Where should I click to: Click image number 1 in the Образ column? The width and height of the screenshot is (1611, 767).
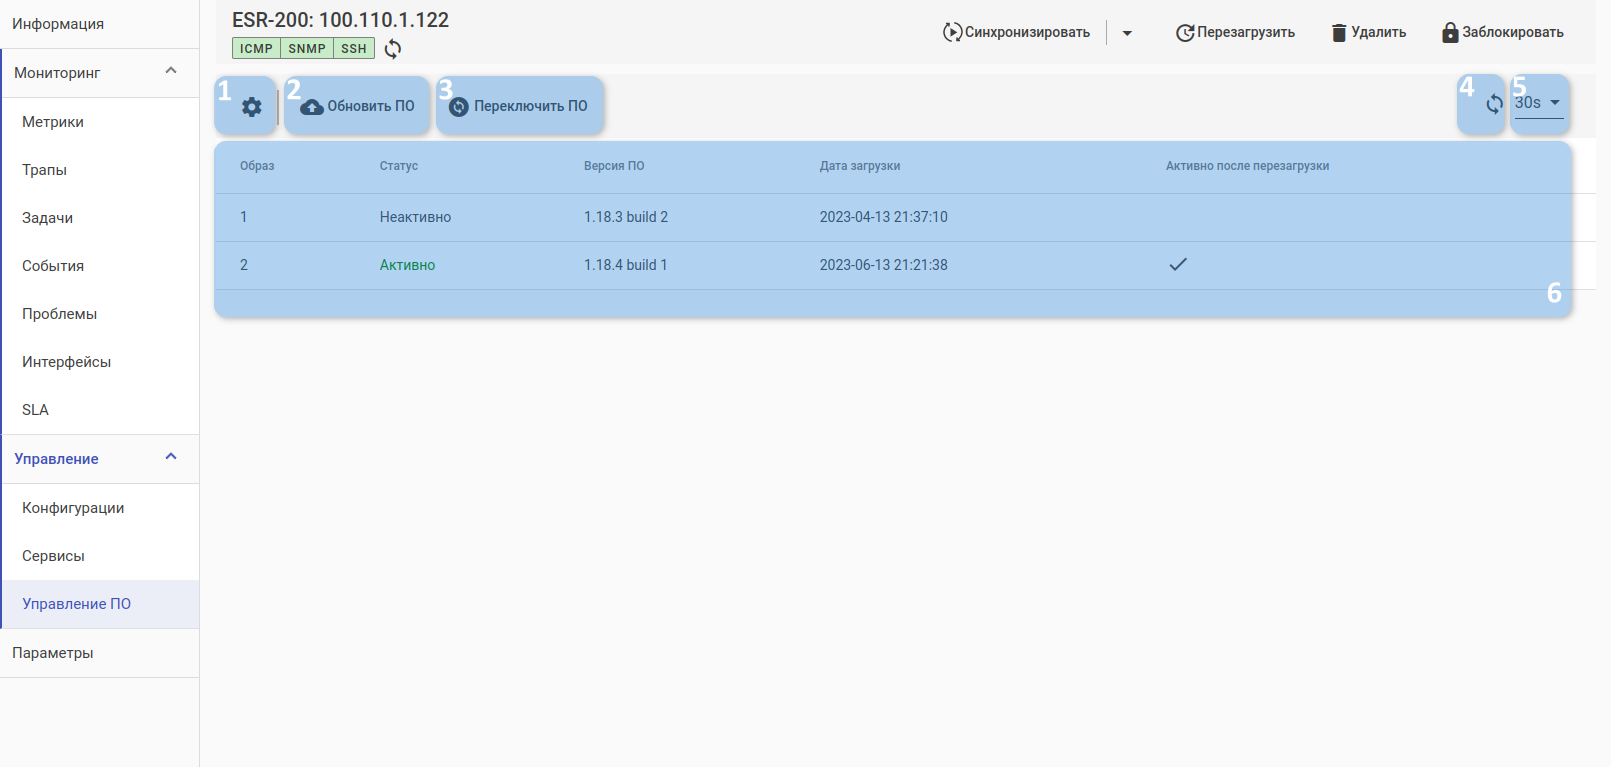pos(243,217)
